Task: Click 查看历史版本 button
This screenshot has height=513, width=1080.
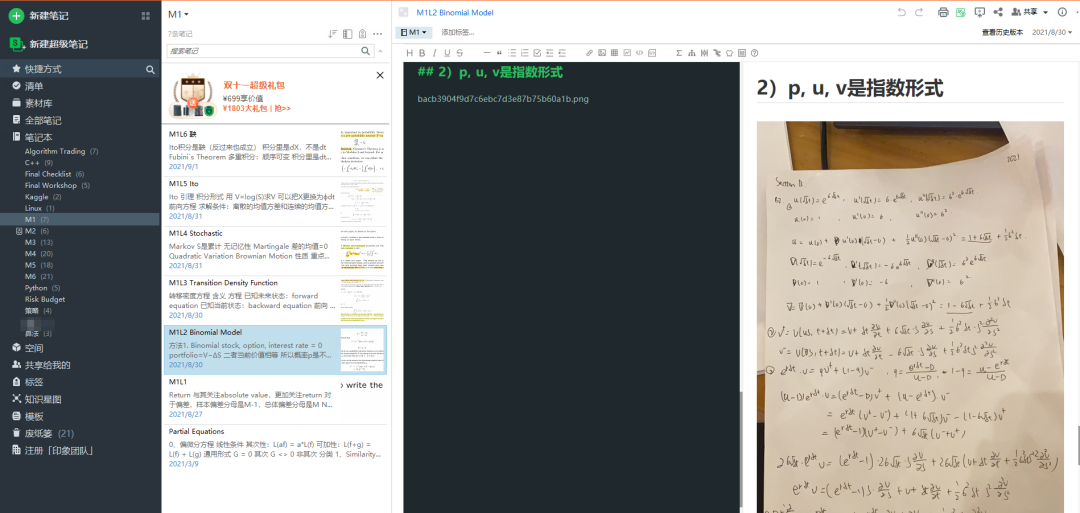Action: coord(1002,32)
